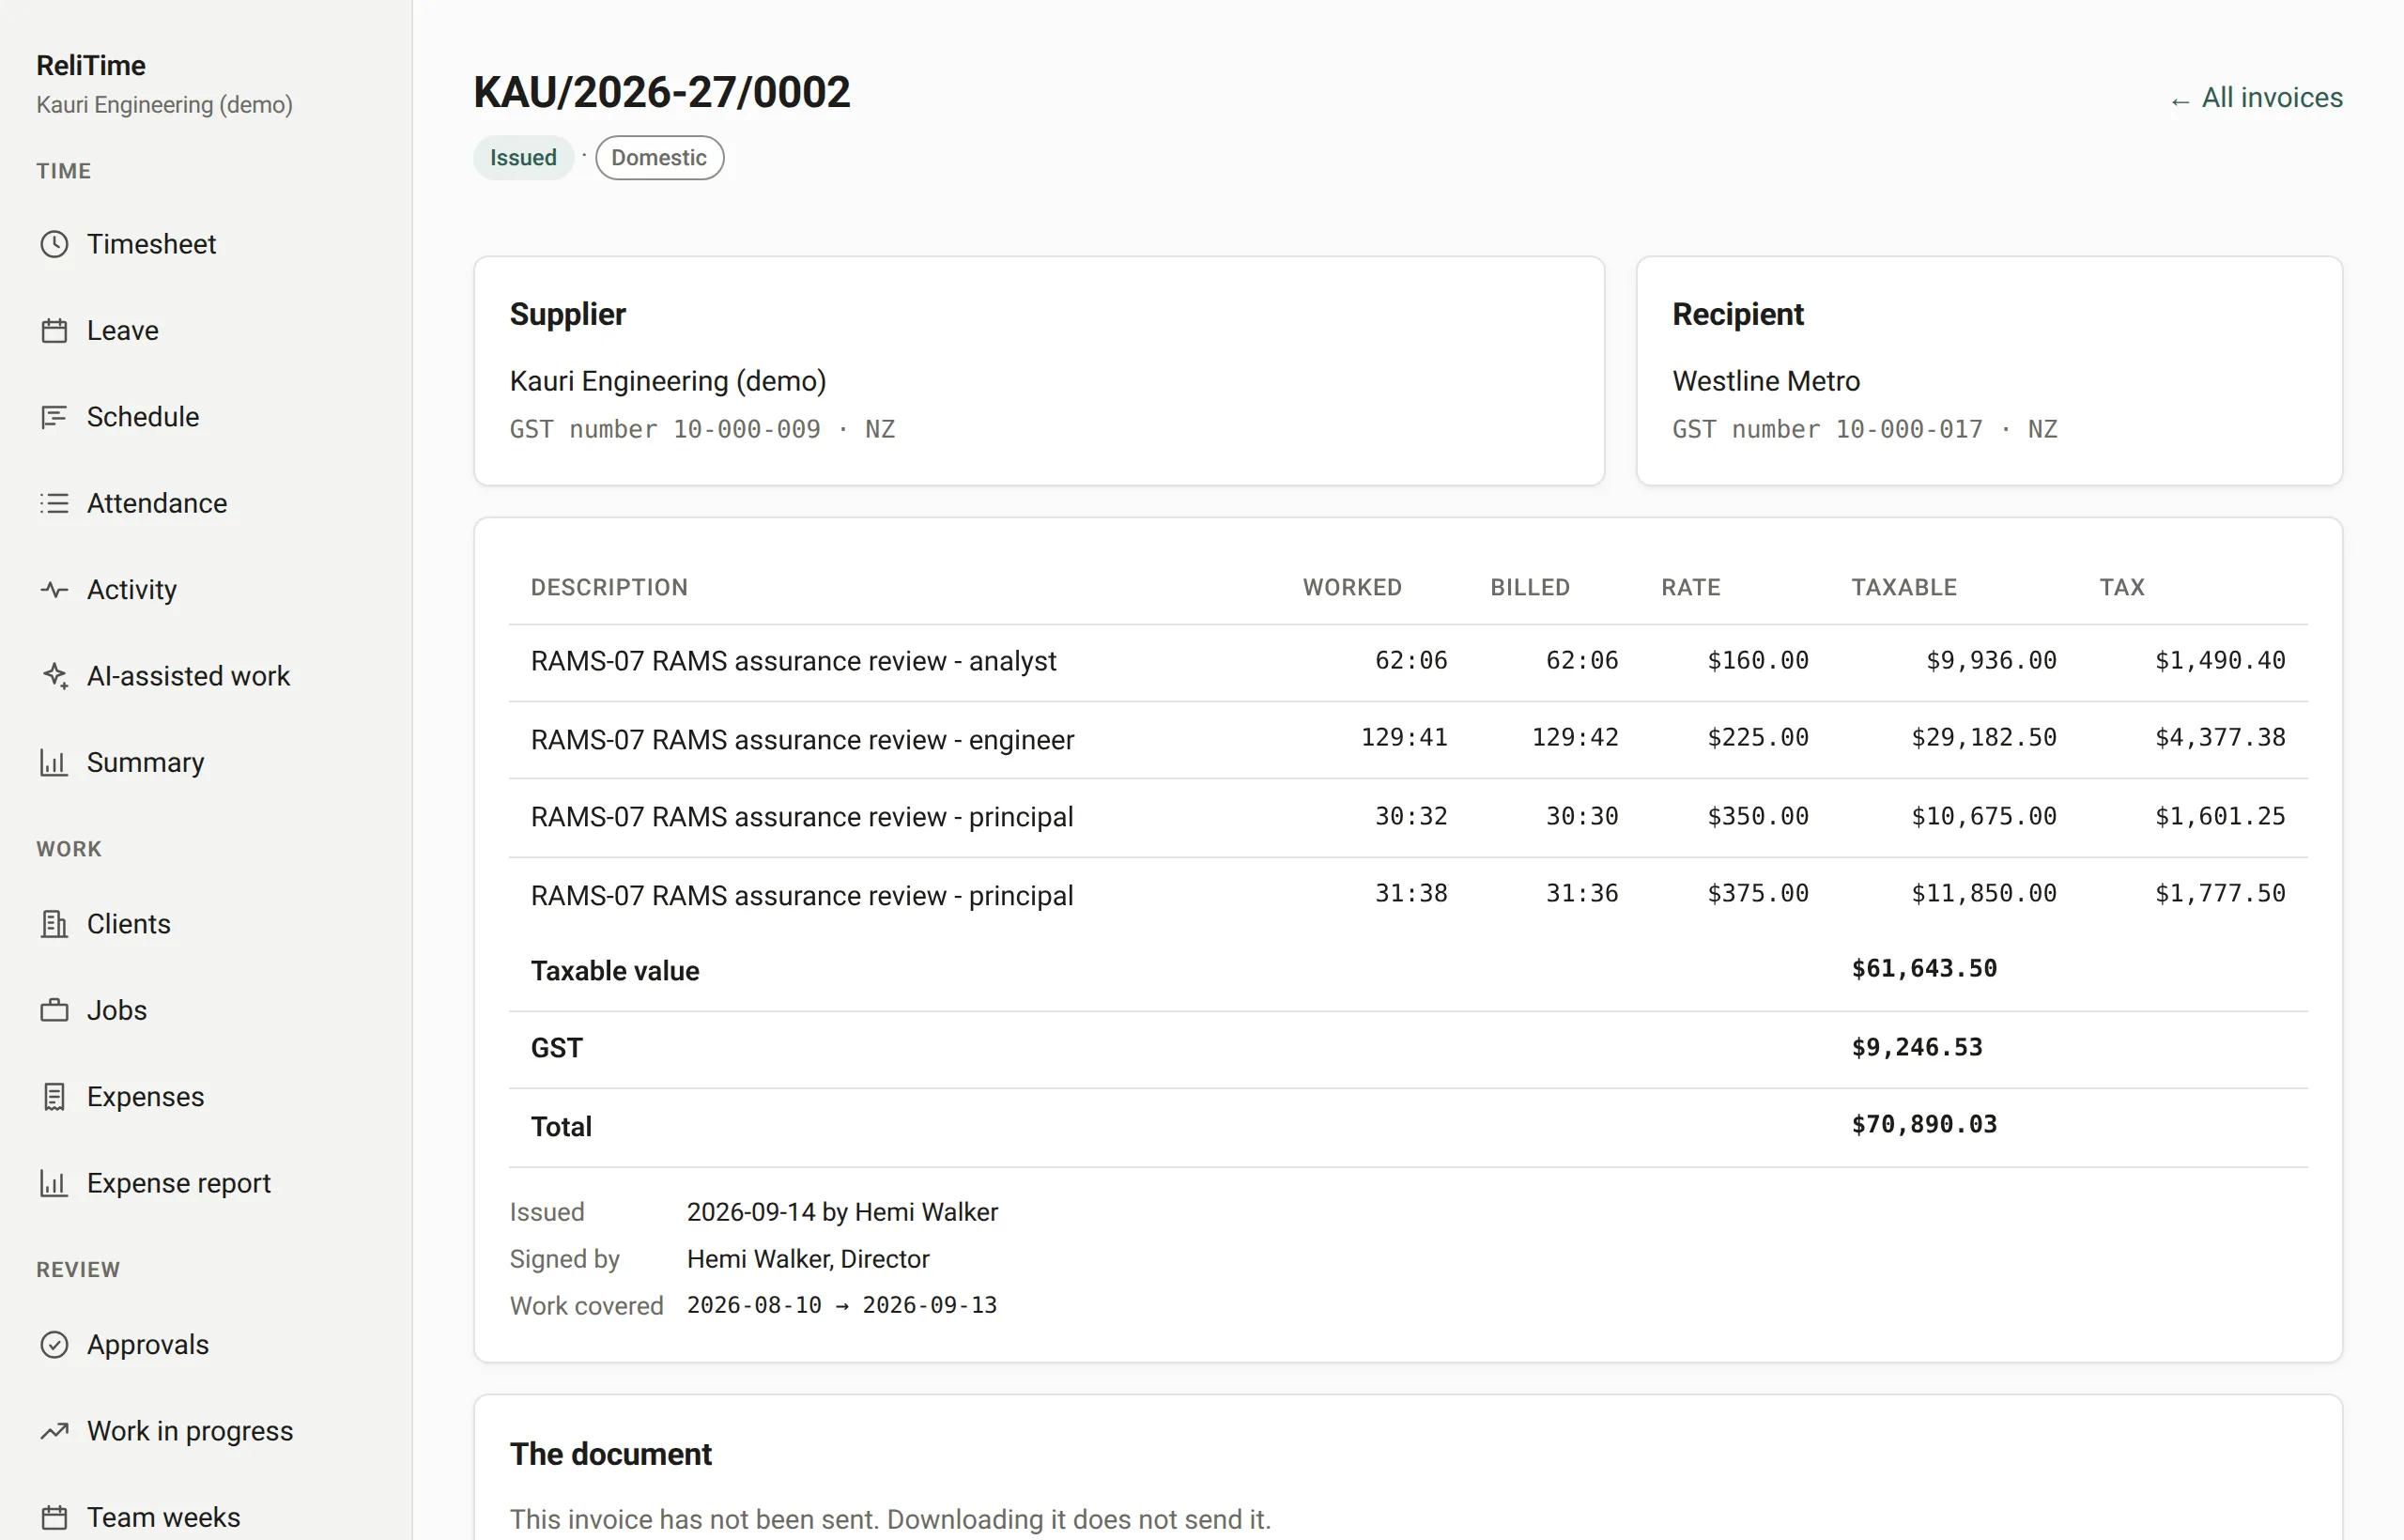Click the Issued status badge

[523, 158]
